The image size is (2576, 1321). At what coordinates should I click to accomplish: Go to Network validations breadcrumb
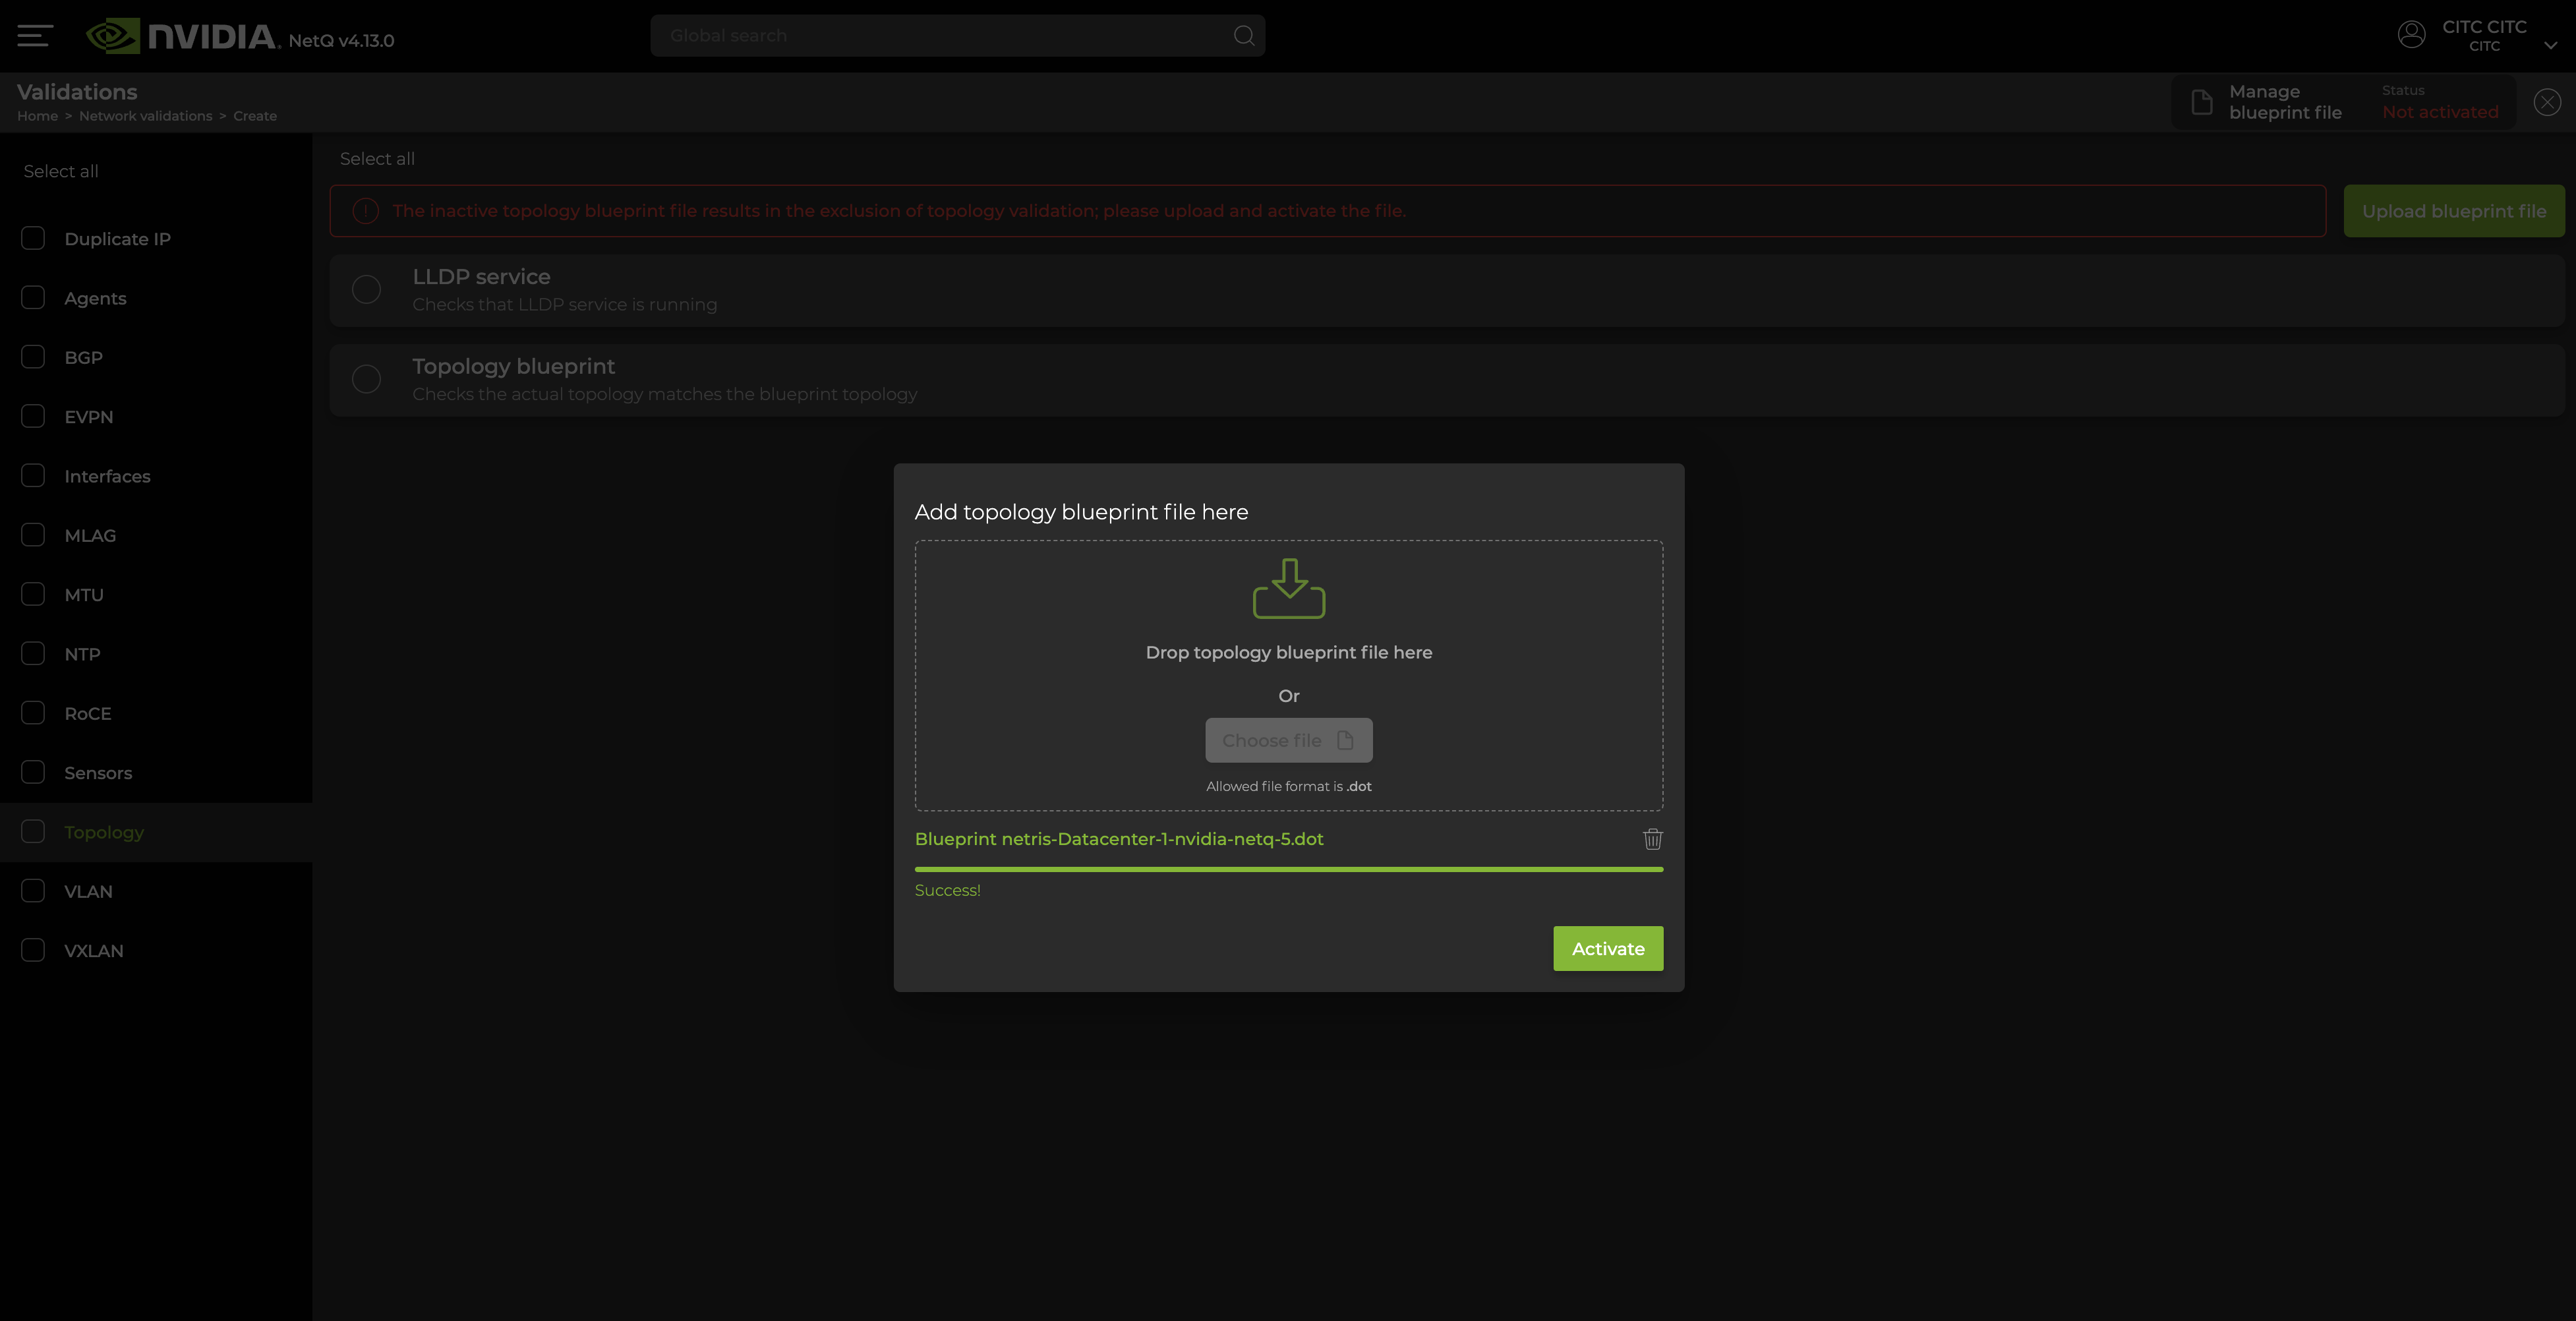pos(145,116)
